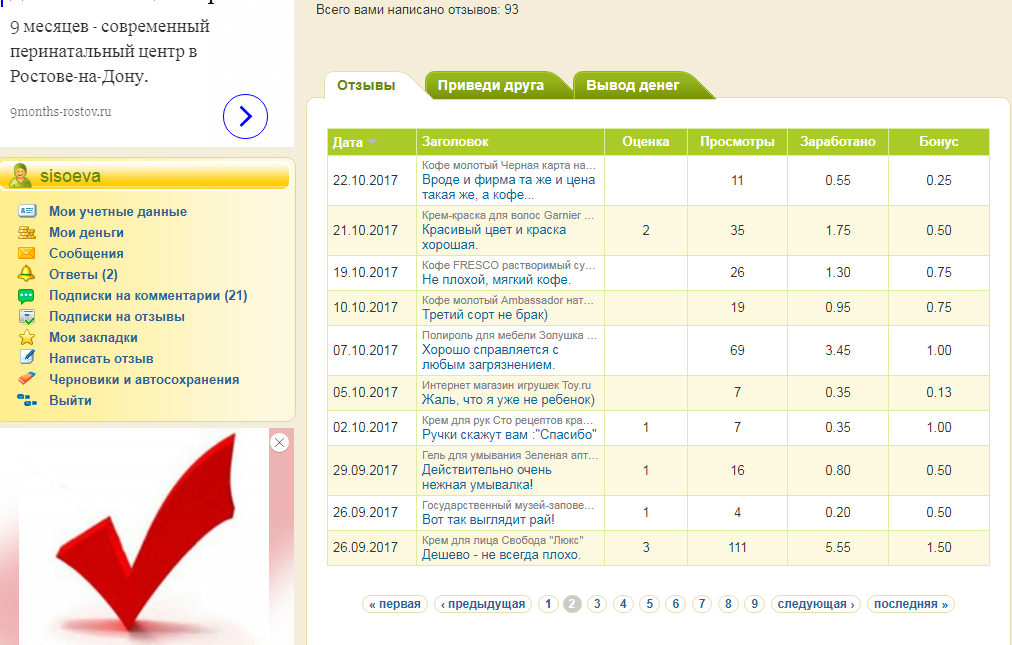Click the Выйти logout link
1012x645 pixels.
(x=70, y=400)
